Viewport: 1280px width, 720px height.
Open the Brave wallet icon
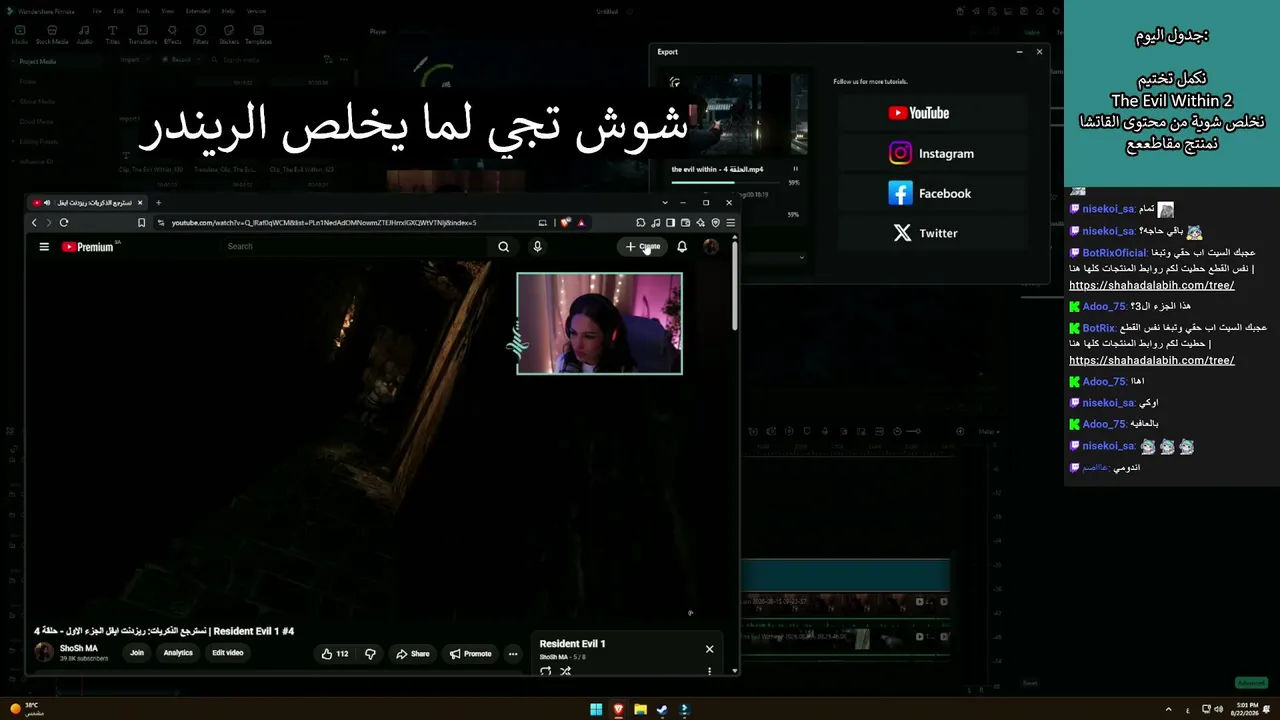(x=685, y=223)
